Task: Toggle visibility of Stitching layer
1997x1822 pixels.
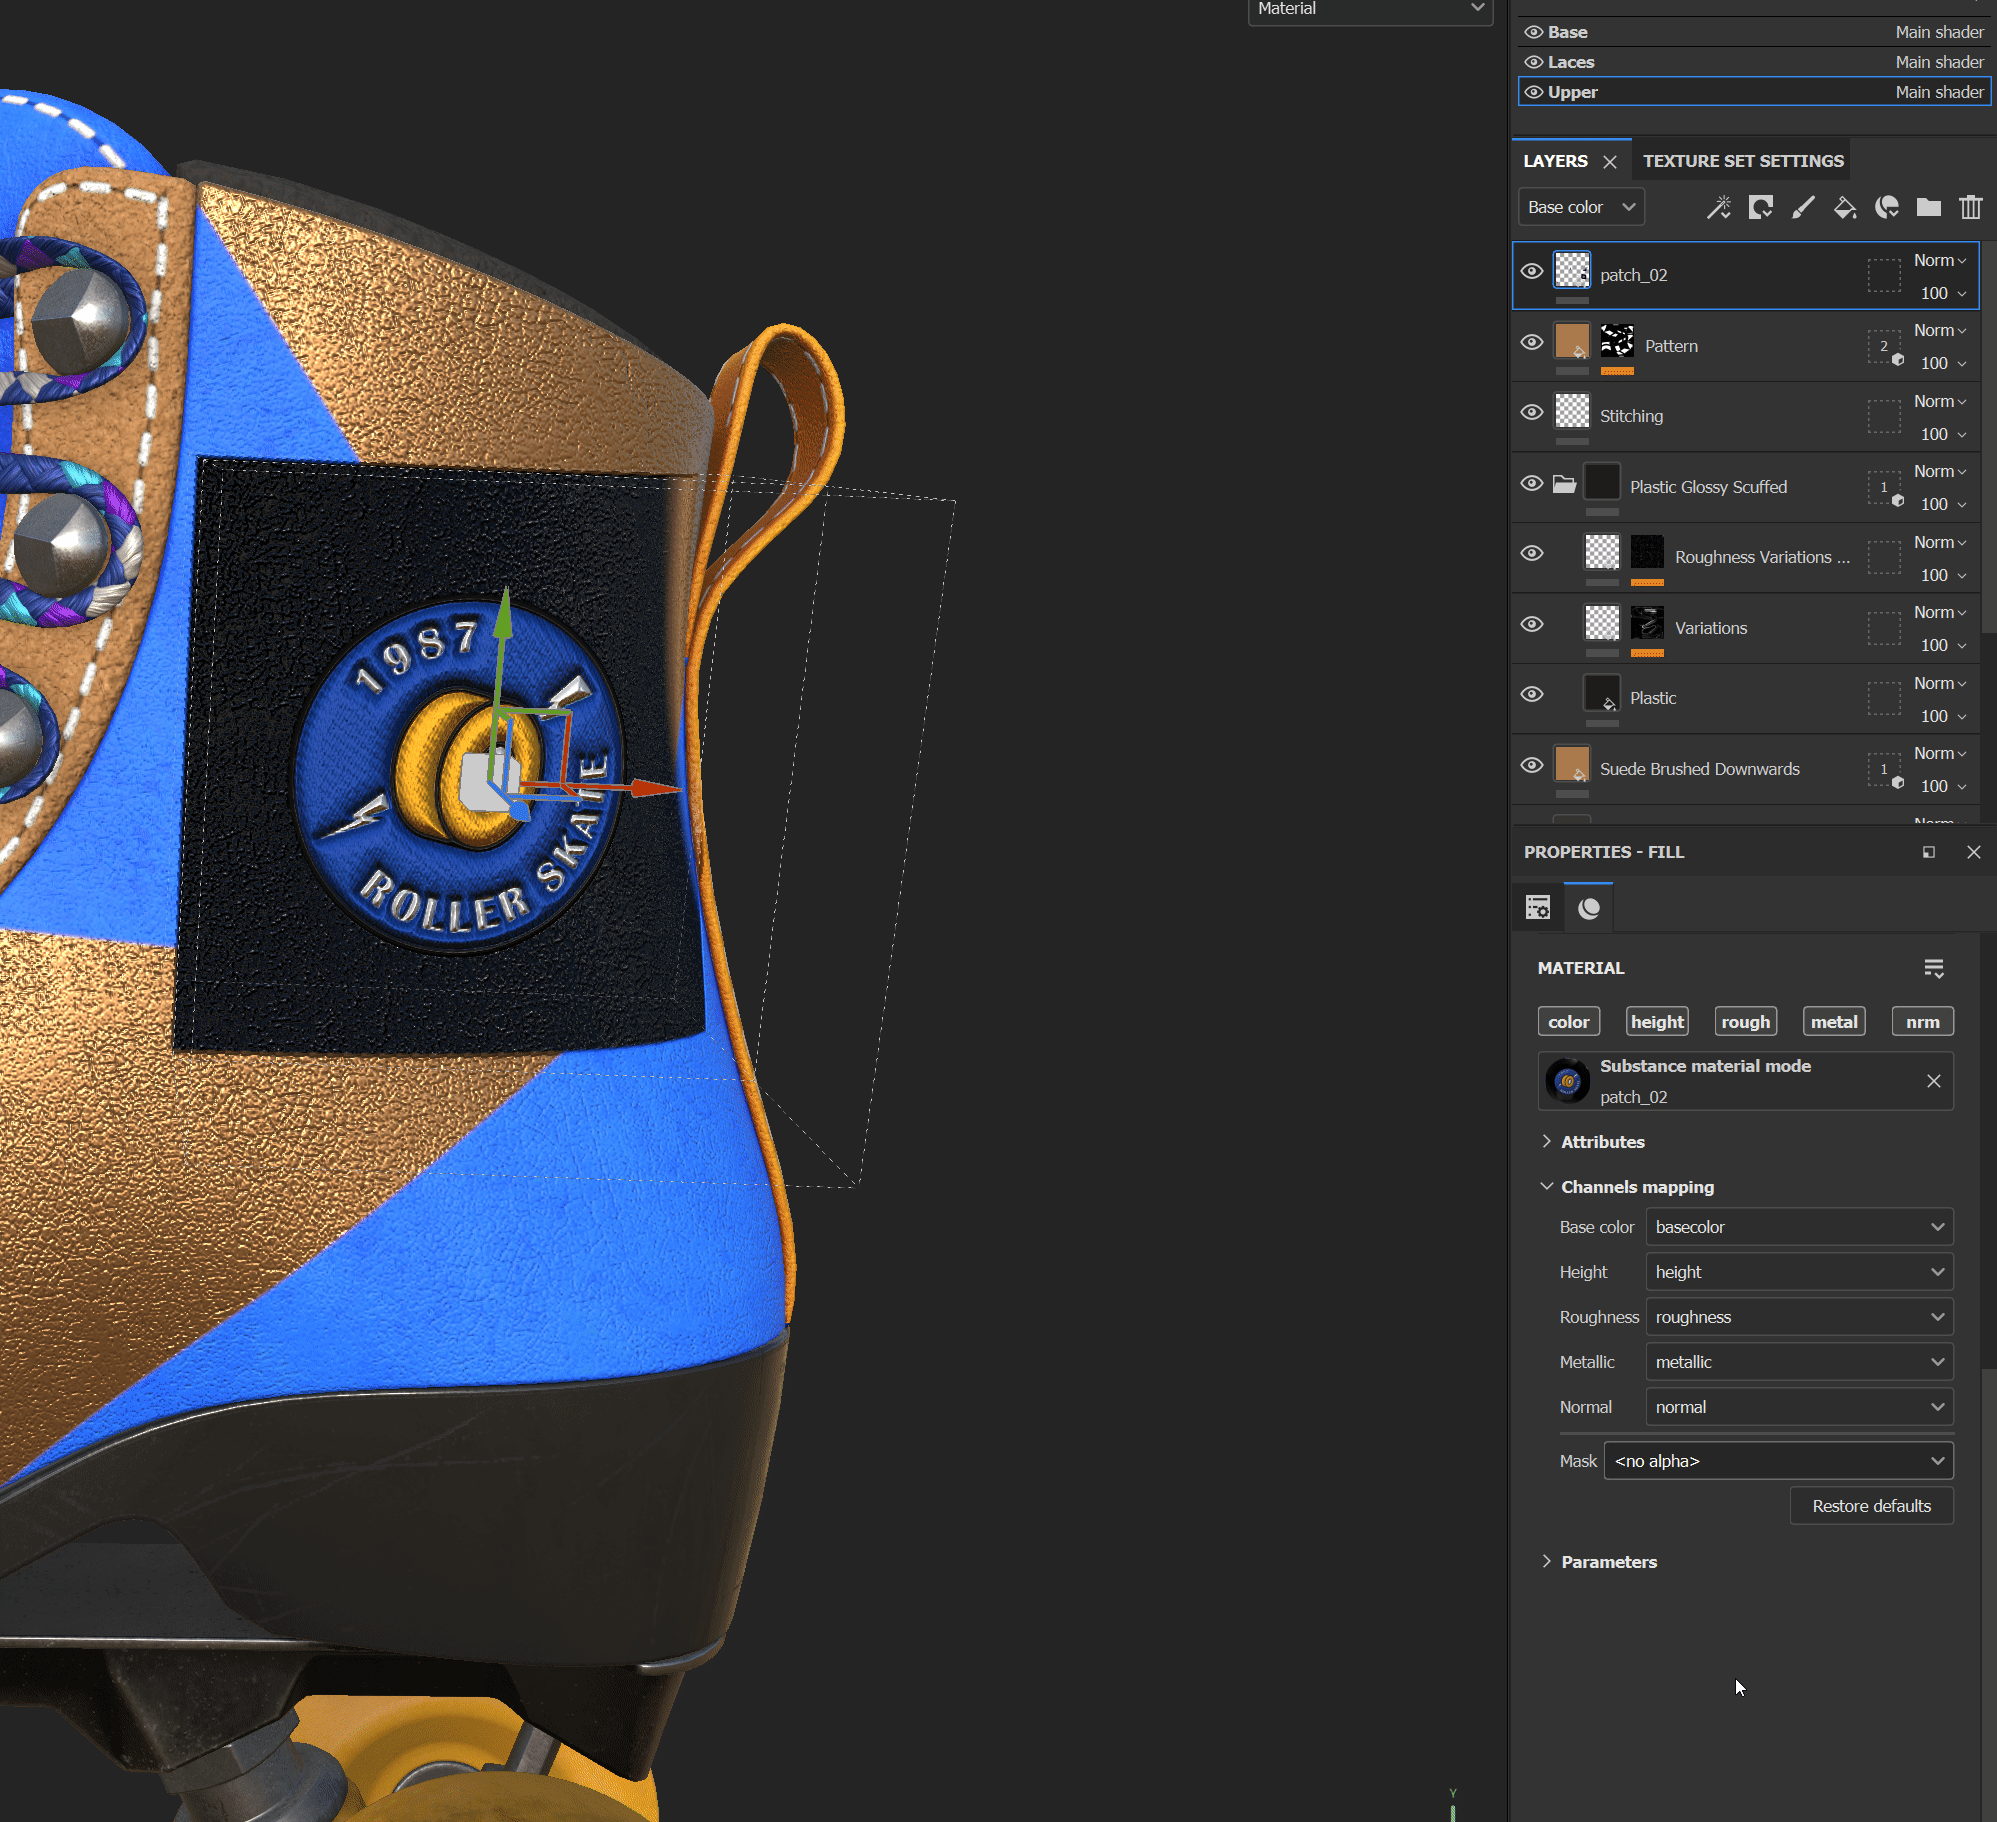Action: click(x=1531, y=413)
